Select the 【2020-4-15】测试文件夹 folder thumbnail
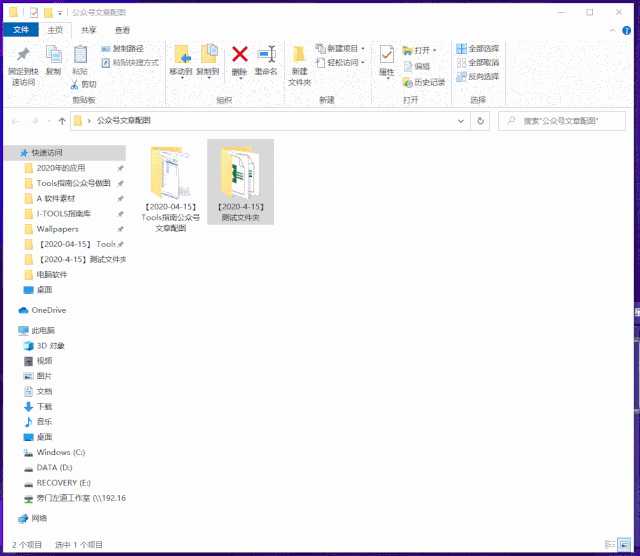 [240, 182]
